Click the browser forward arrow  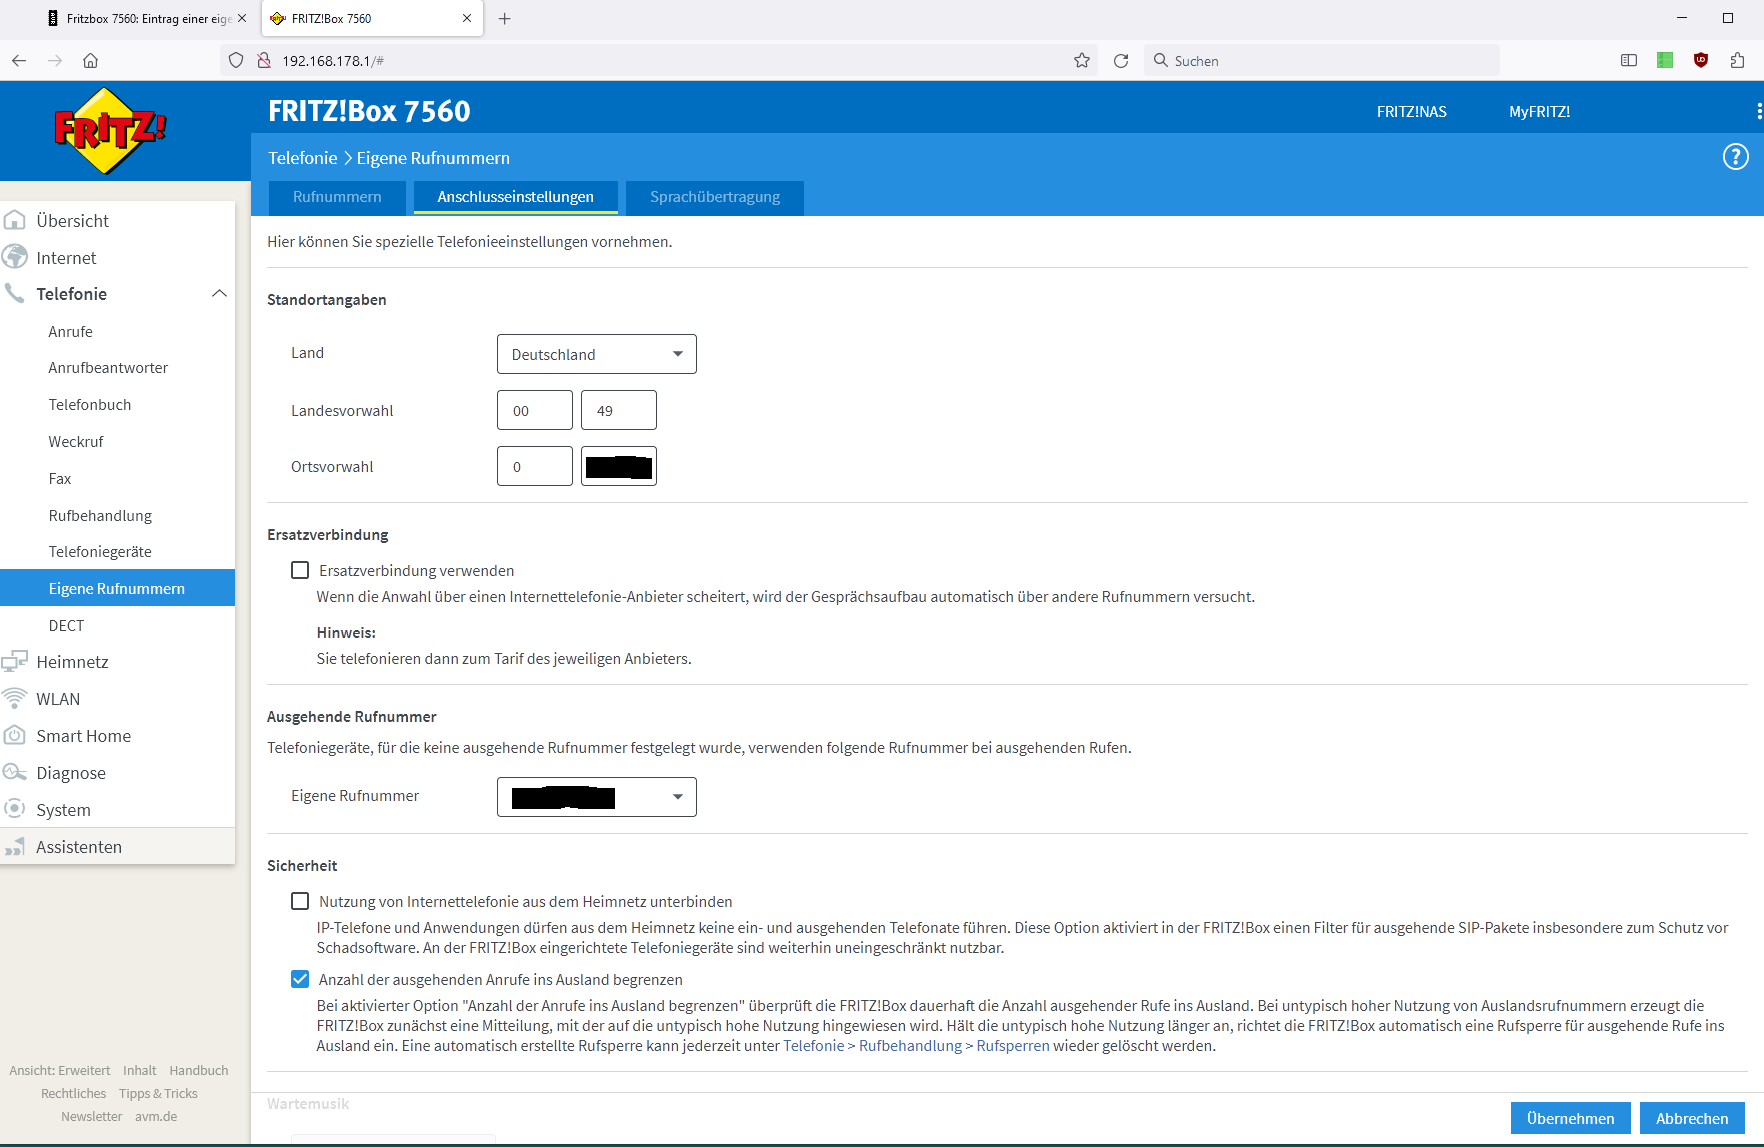[55, 60]
